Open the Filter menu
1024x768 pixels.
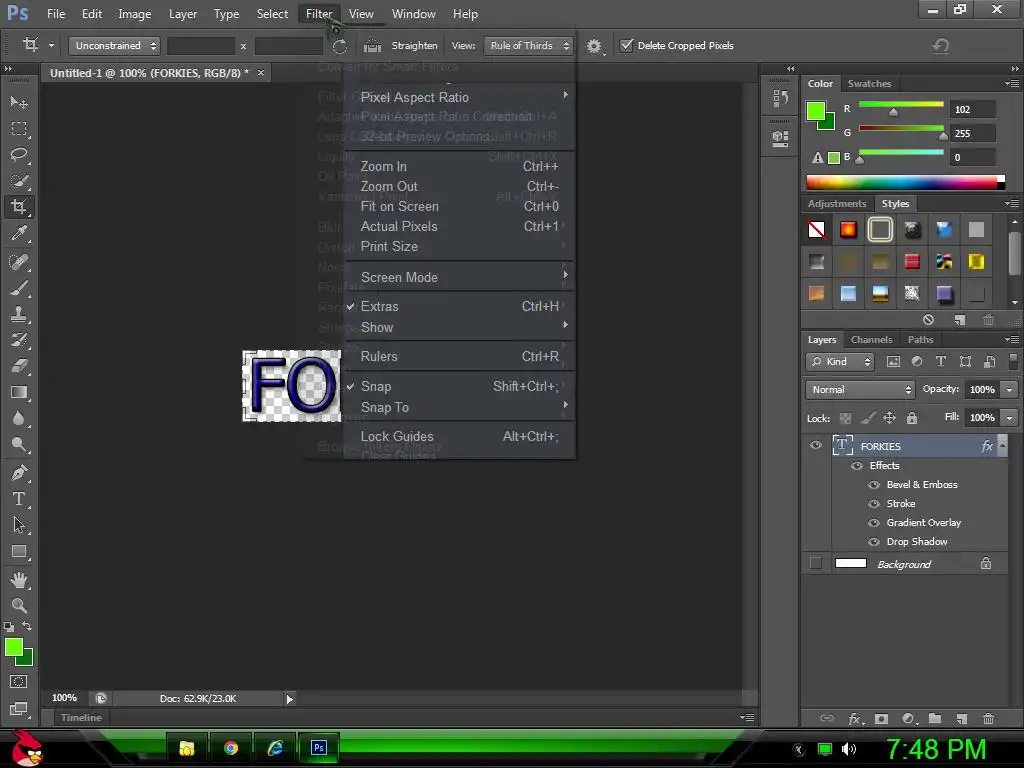coord(319,14)
